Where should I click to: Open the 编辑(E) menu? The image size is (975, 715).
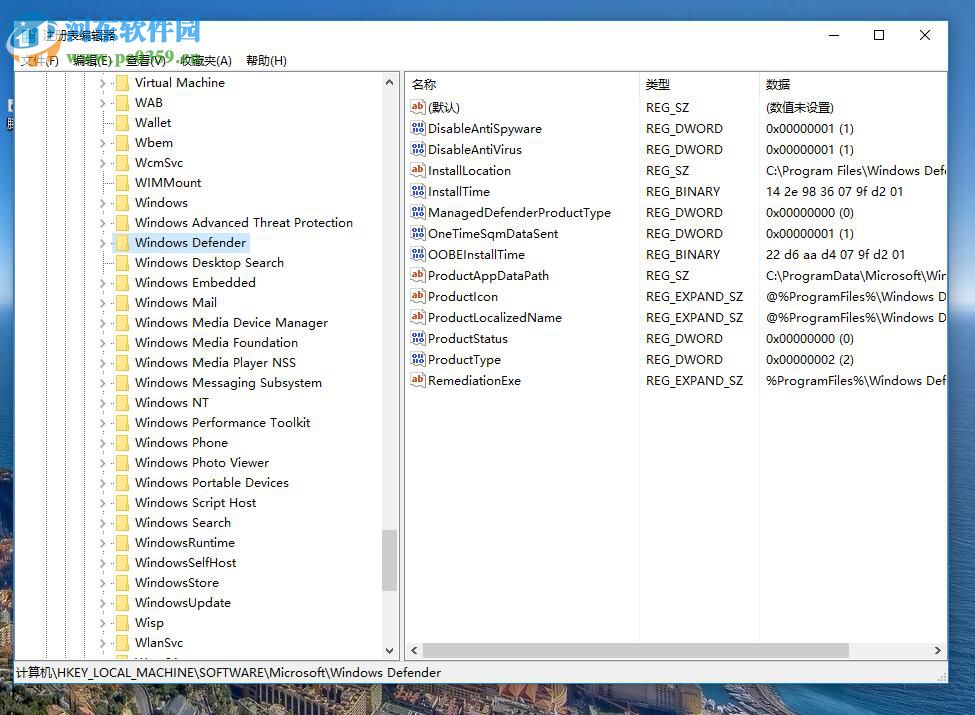coord(90,60)
